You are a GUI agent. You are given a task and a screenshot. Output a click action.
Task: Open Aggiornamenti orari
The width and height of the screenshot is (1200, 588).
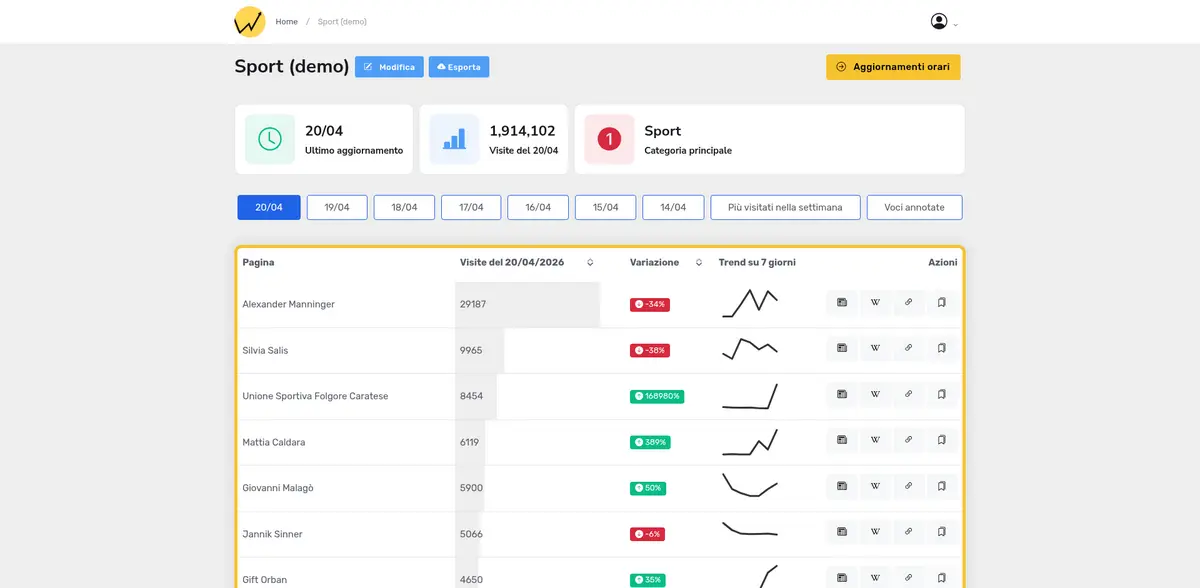point(893,67)
